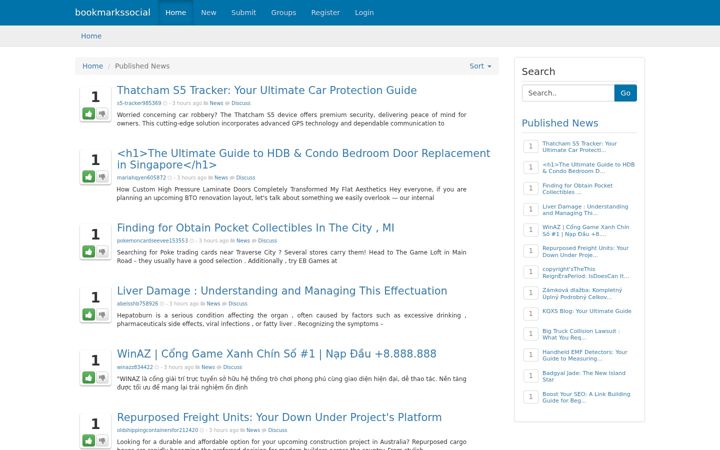Open Thatcham S5 Tracker article title

click(267, 90)
